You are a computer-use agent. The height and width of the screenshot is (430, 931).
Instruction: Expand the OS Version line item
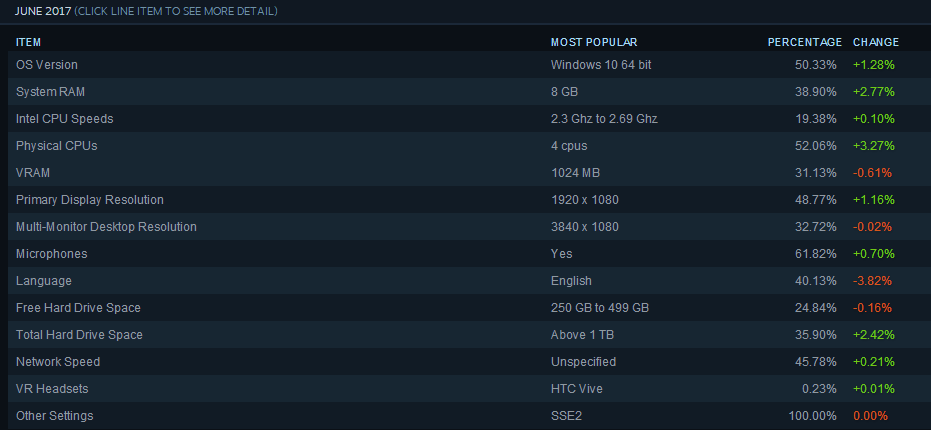pyautogui.click(x=47, y=65)
